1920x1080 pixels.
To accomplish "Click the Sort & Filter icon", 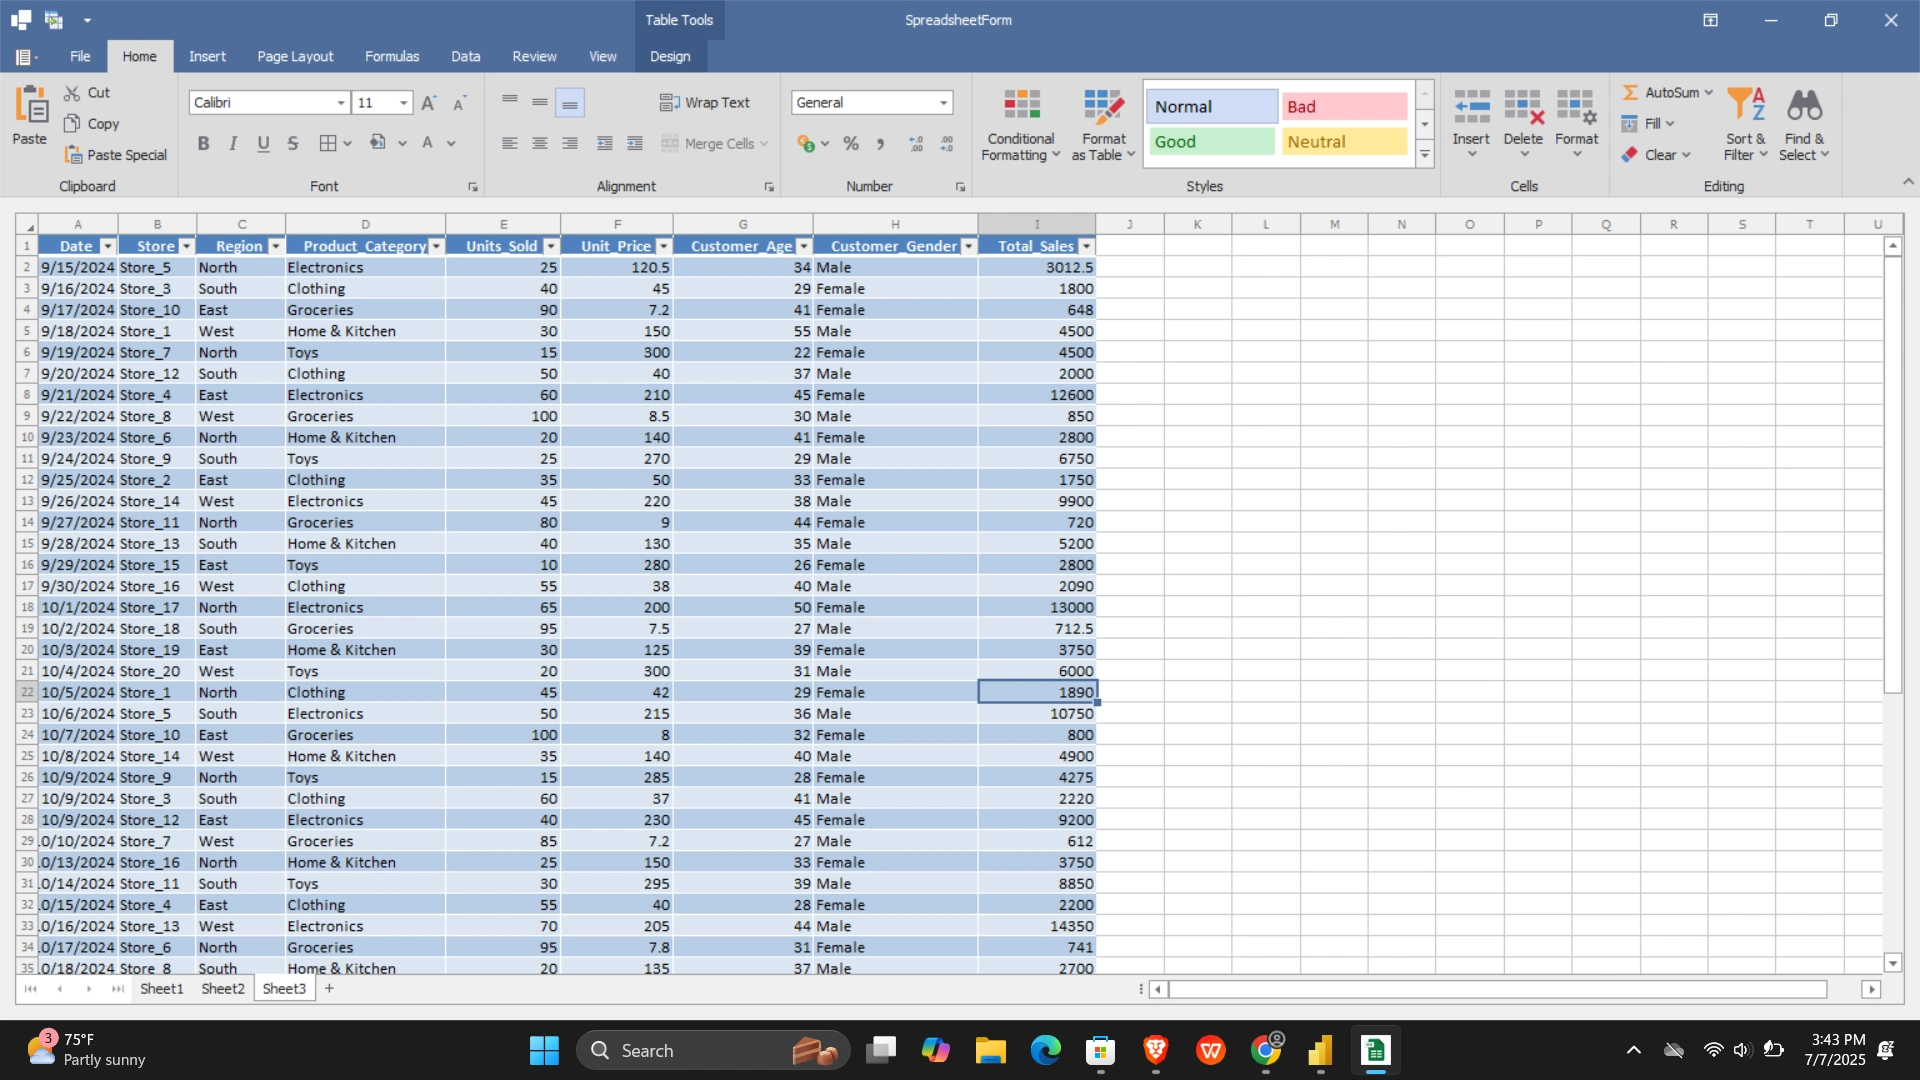I will pyautogui.click(x=1745, y=105).
